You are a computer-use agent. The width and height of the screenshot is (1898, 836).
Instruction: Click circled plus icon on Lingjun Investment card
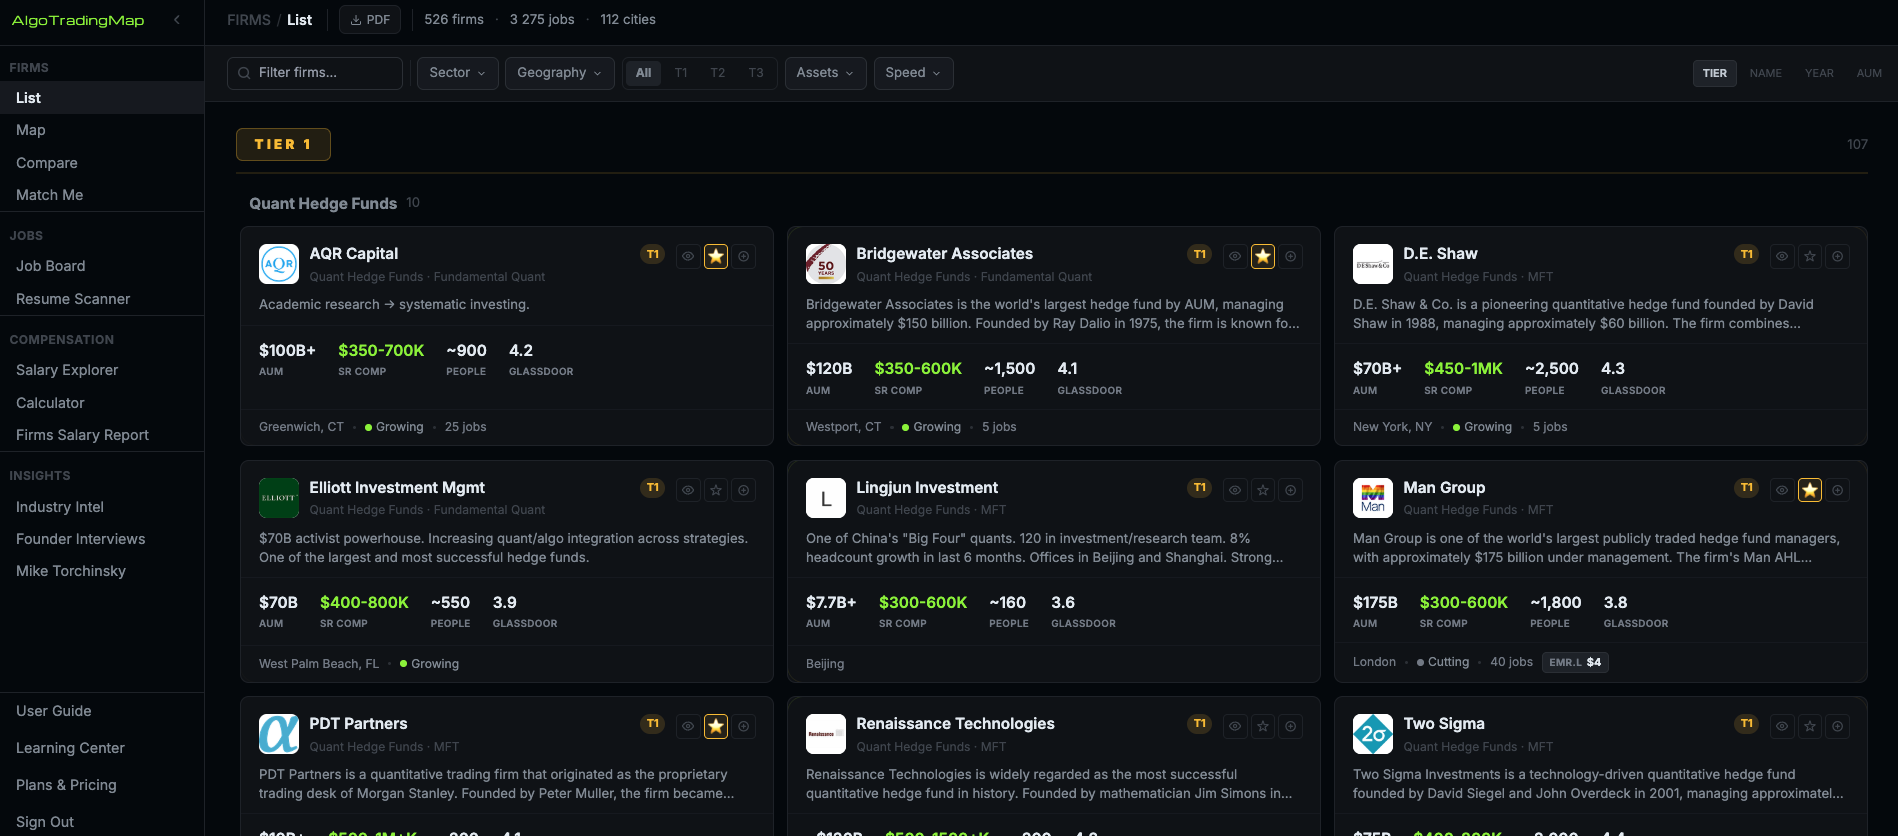(1291, 490)
